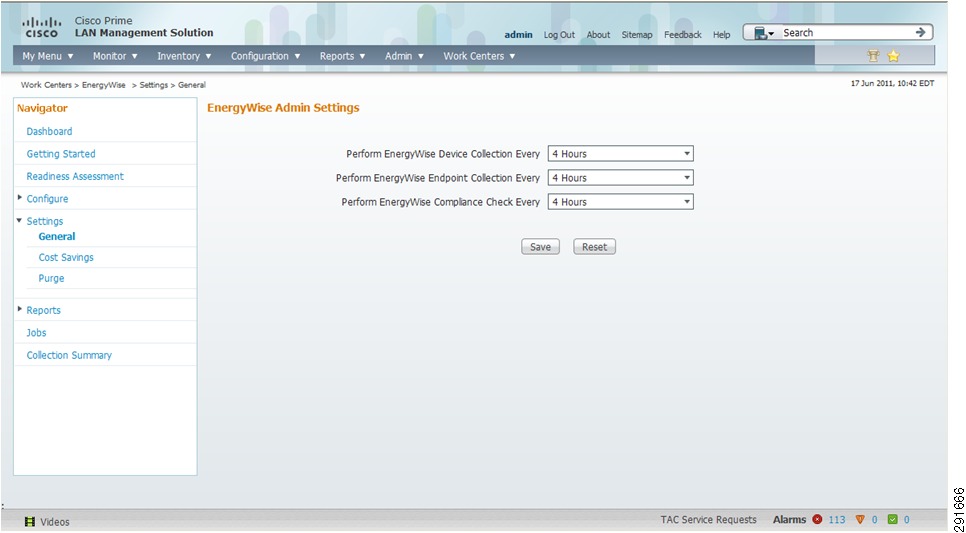Open Device Collection interval dropdown
Viewport: 966px width, 533px height.
620,153
